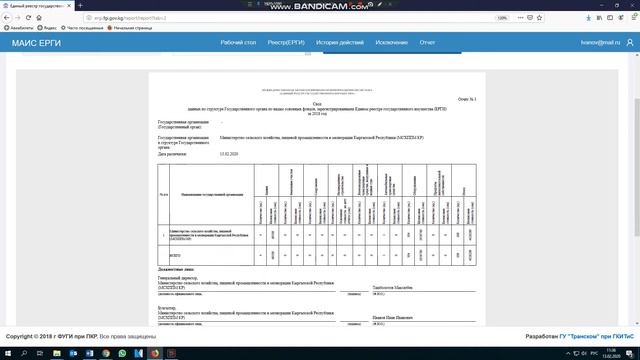Image resolution: width=640 pixels, height=360 pixels.
Task: Click the ВСЕГО row label in the table
Action: coord(175,256)
